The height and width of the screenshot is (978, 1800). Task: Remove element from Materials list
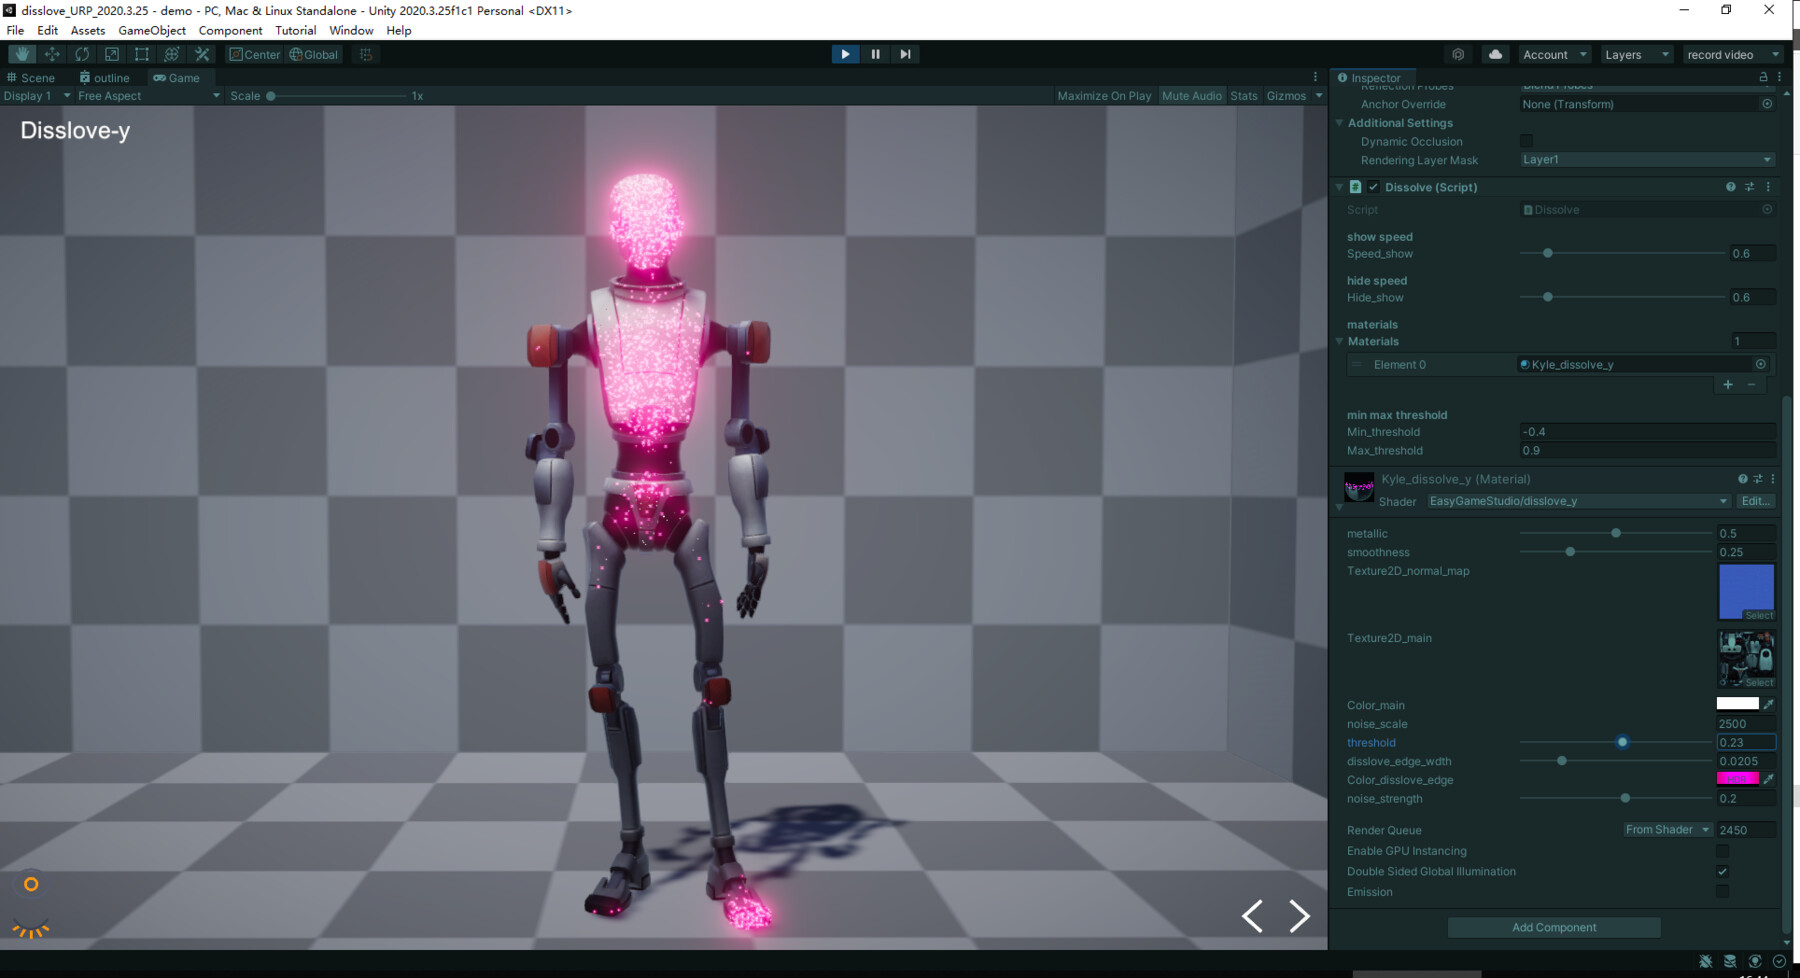1751,384
